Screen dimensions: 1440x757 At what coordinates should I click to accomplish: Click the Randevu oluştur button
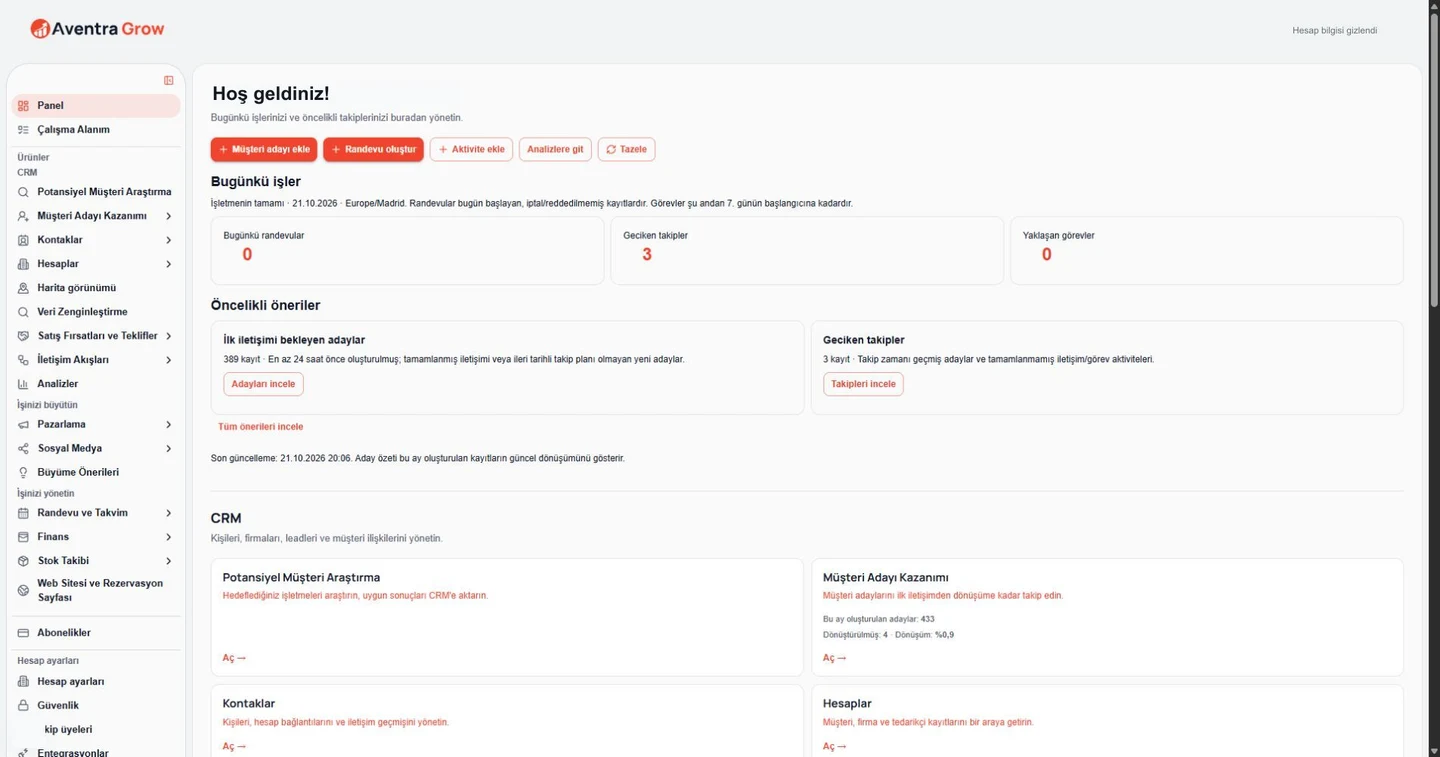pos(373,150)
